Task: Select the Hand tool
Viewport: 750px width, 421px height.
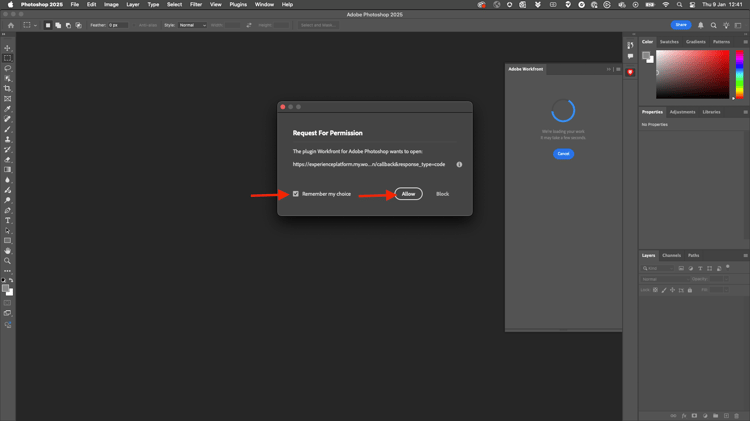Action: pyautogui.click(x=7, y=251)
